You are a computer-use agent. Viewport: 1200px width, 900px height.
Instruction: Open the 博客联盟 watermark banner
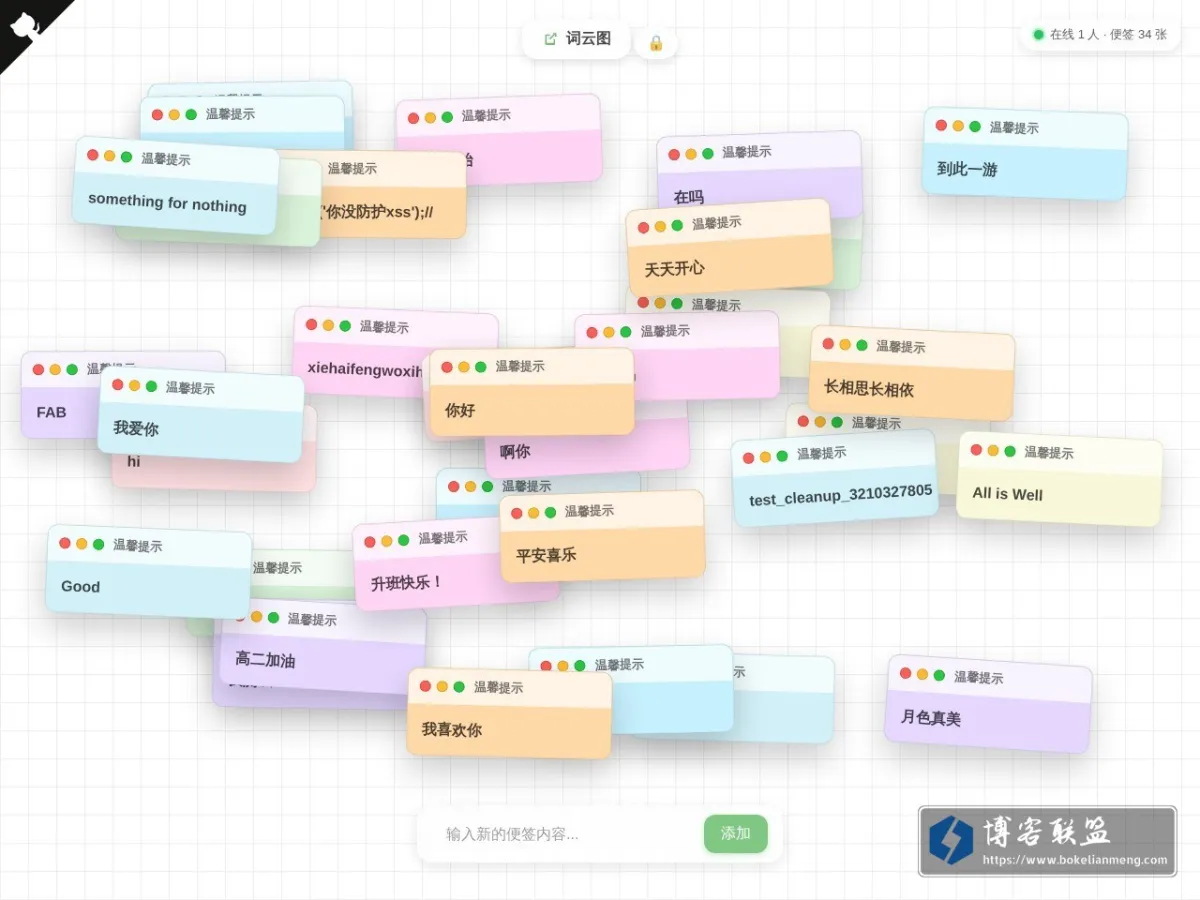[1047, 841]
